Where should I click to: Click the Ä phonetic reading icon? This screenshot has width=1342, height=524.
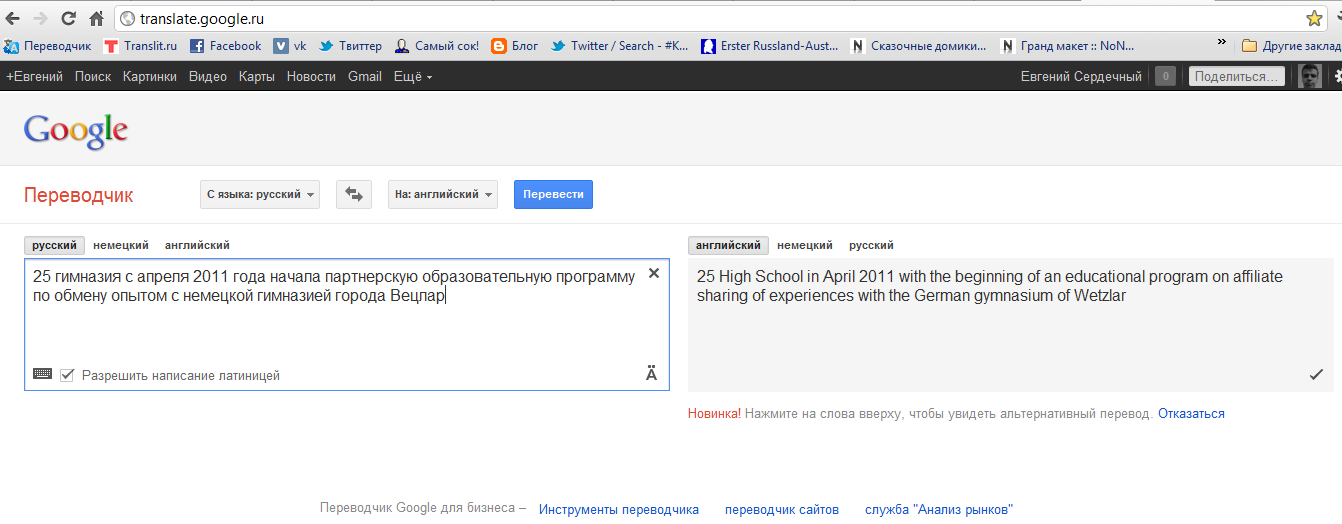tap(652, 375)
